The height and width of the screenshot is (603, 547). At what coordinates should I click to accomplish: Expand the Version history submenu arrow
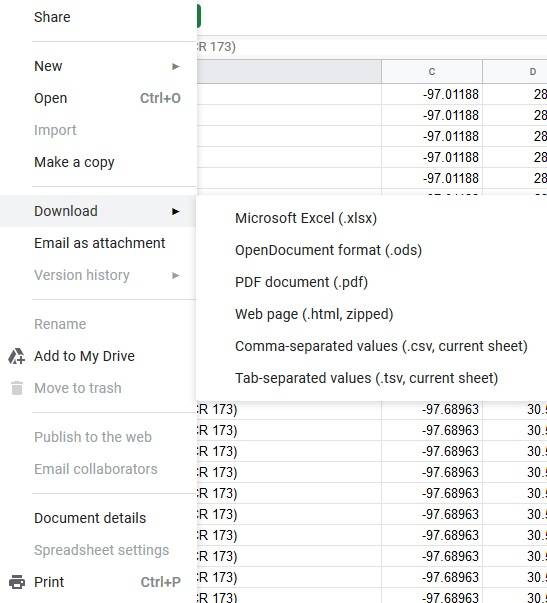176,275
